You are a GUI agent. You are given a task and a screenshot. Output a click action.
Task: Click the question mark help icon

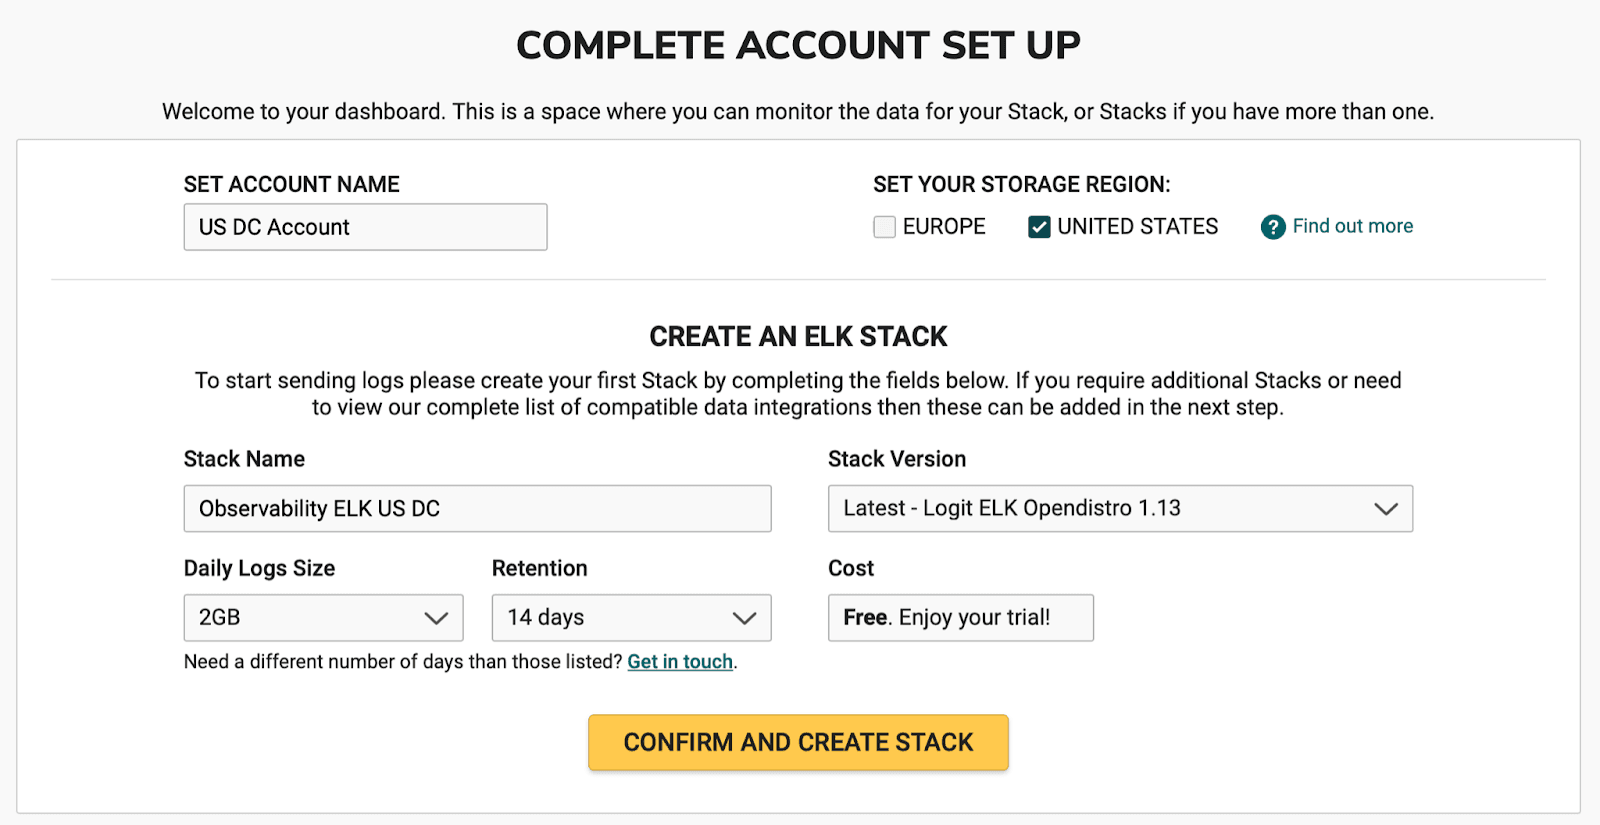[1271, 226]
